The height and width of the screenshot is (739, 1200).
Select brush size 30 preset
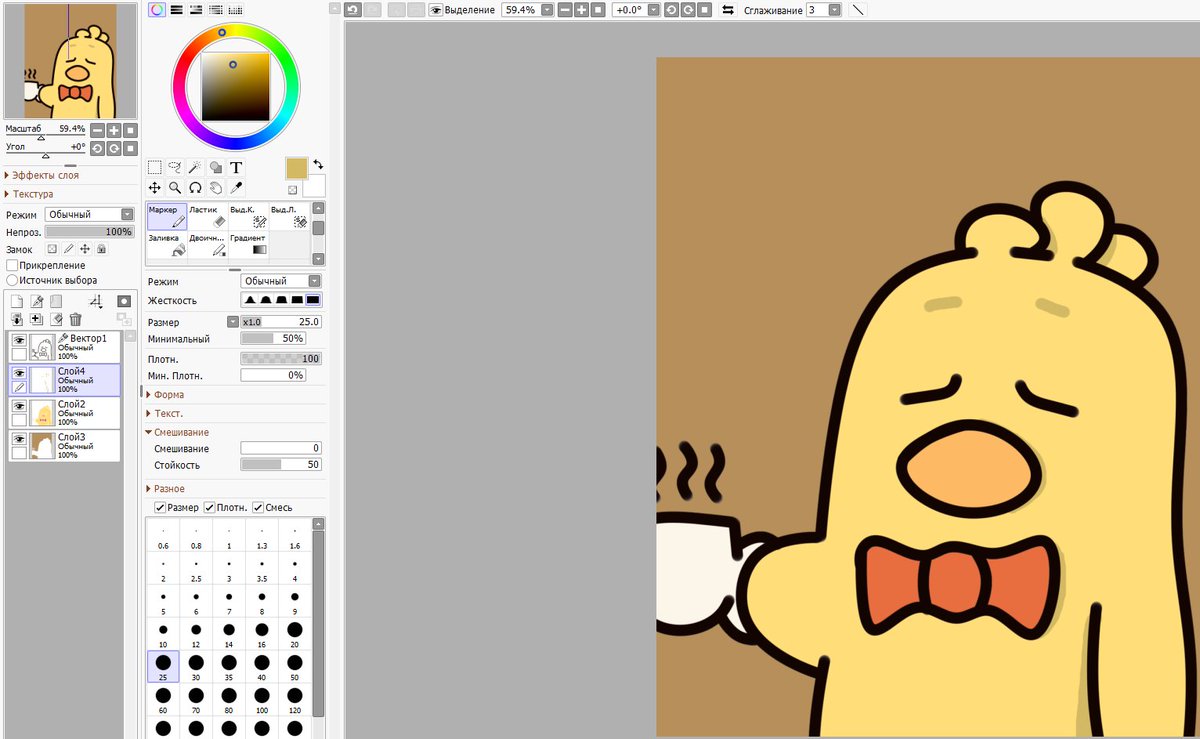click(x=196, y=667)
